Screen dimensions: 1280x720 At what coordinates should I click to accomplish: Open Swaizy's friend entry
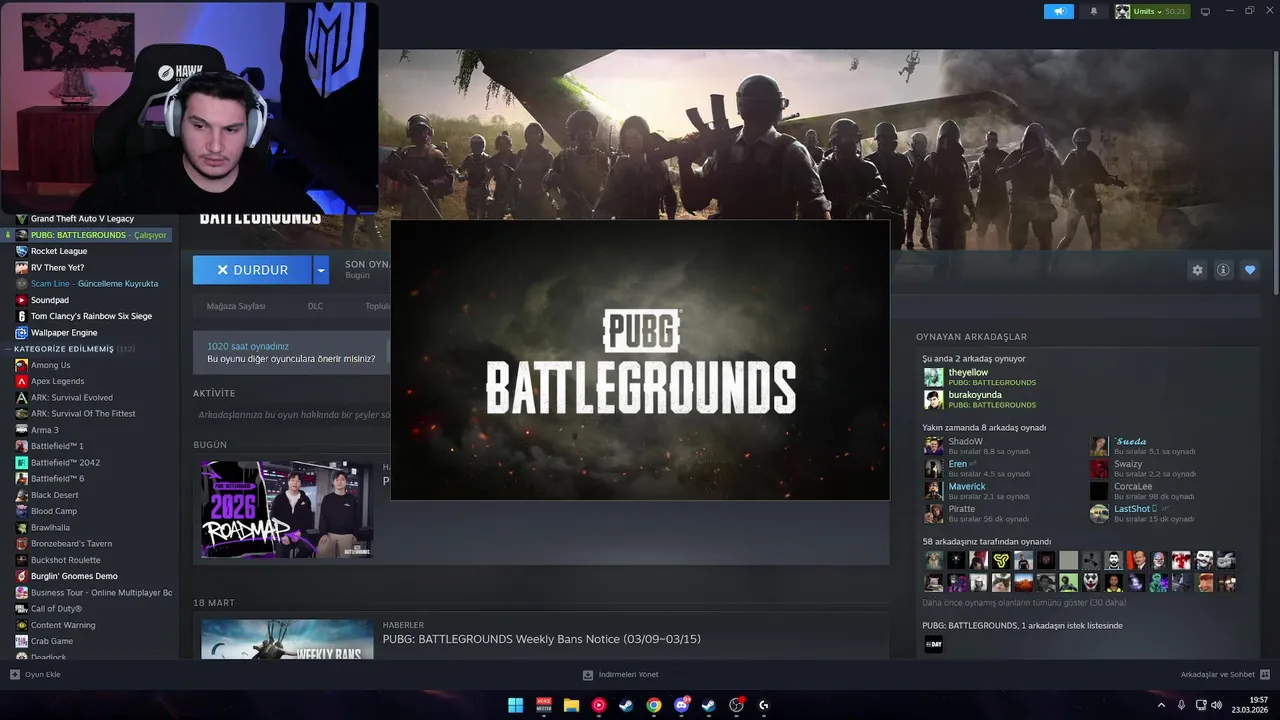[1143, 468]
